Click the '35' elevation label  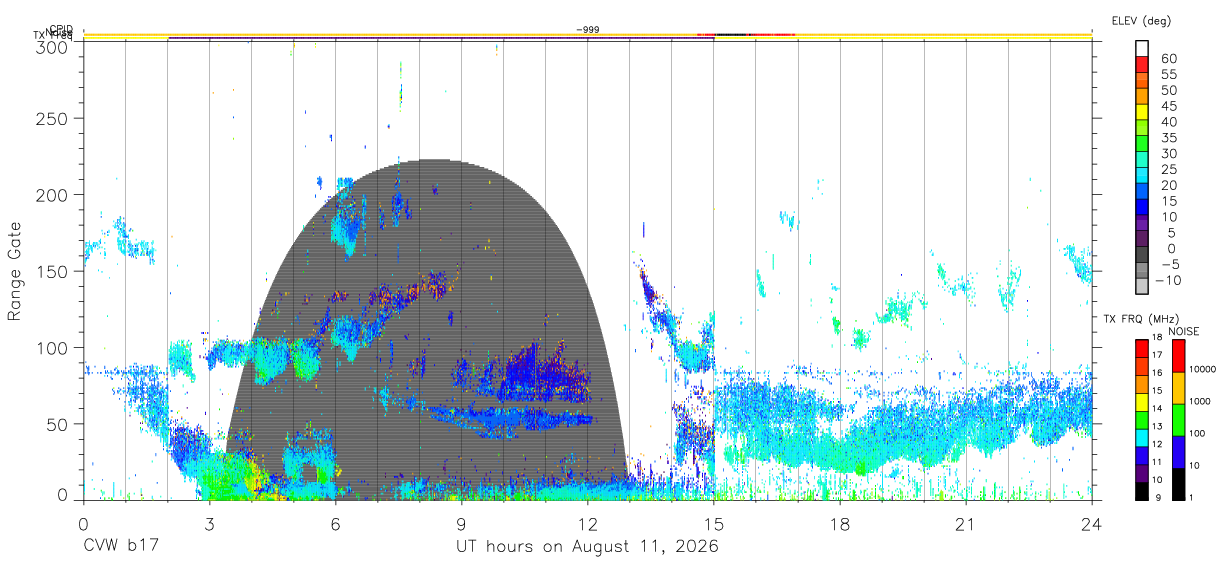[1168, 138]
